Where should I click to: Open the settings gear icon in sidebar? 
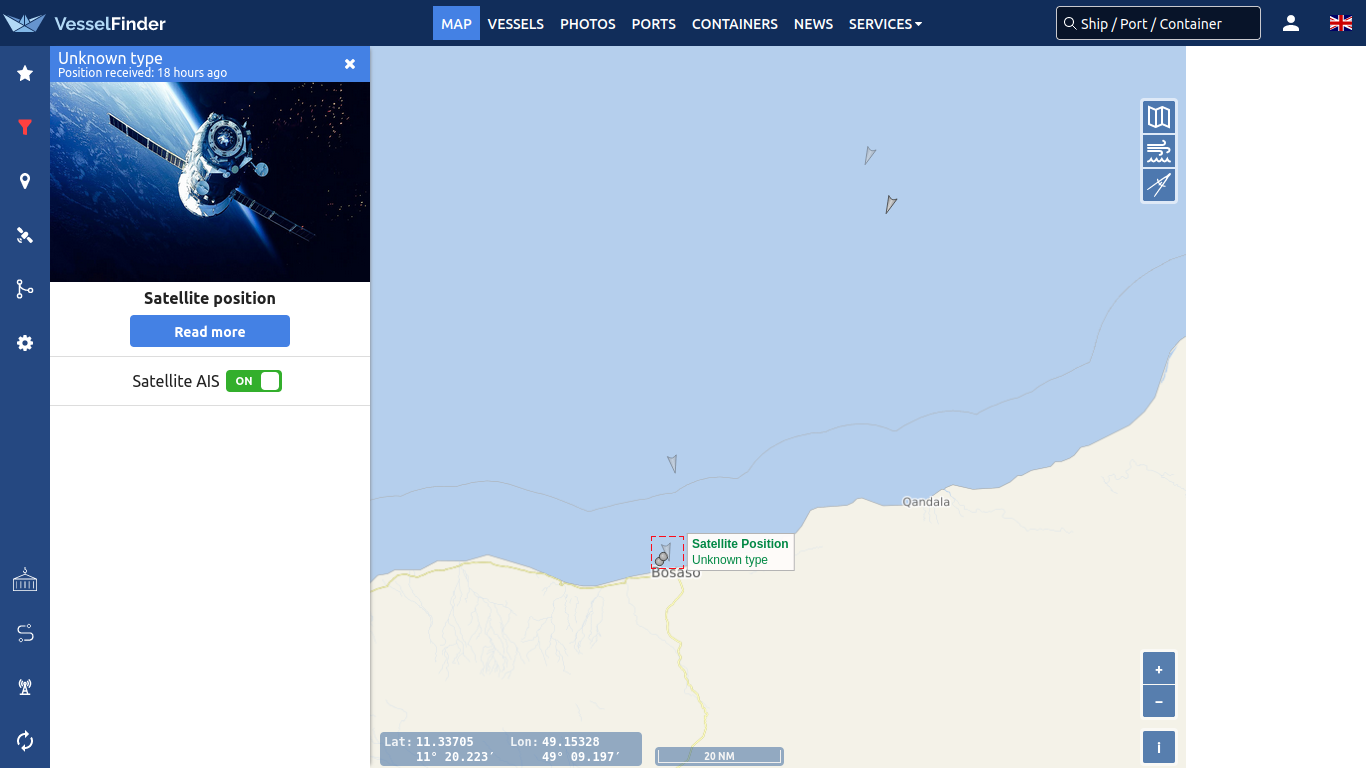click(x=25, y=343)
